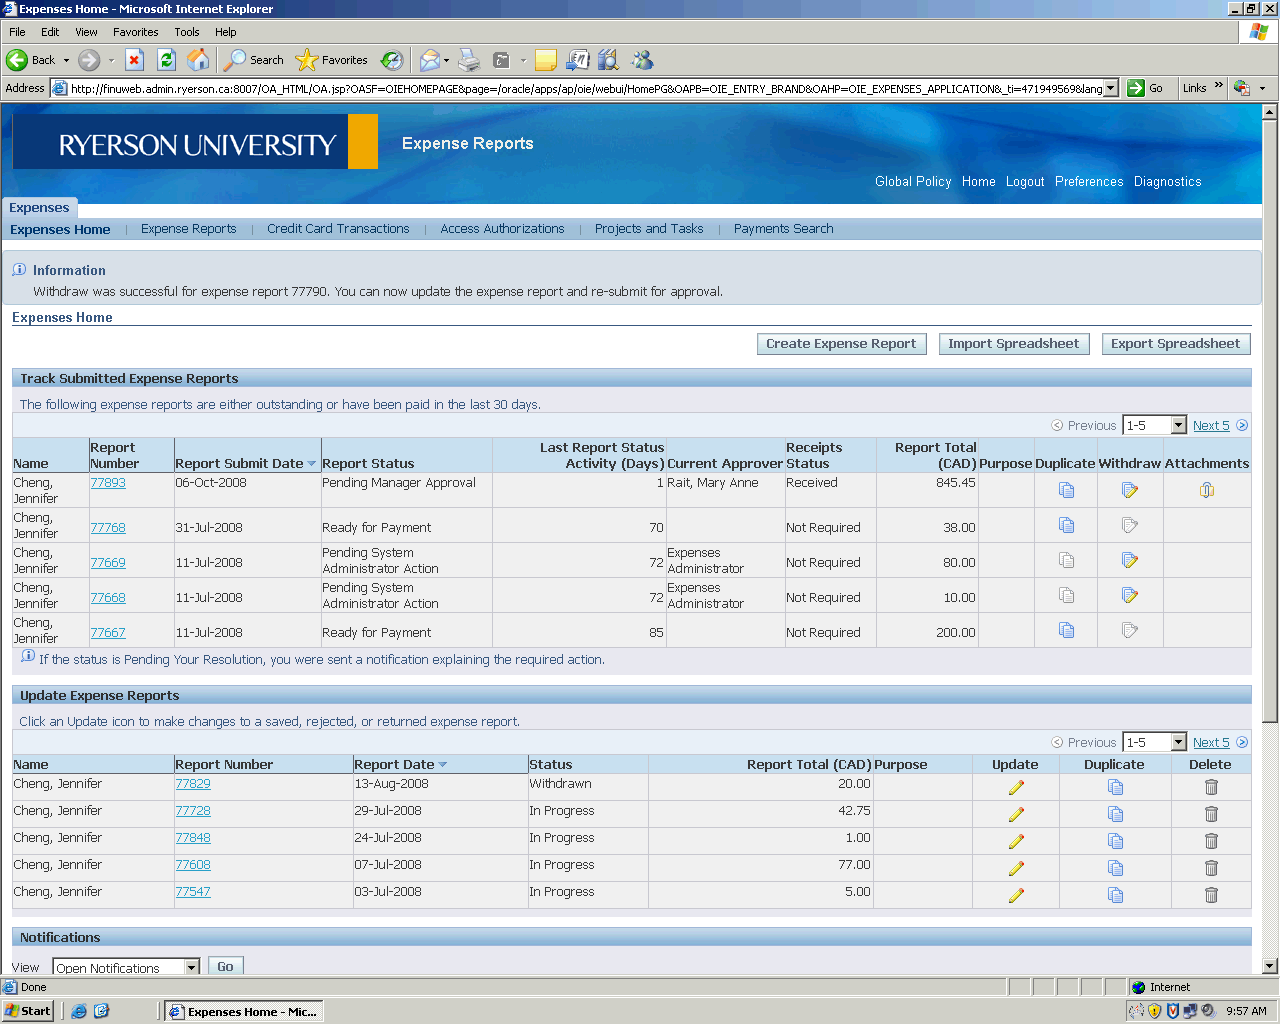Open the Favorites menu
This screenshot has height=1024, width=1280.
coord(135,32)
